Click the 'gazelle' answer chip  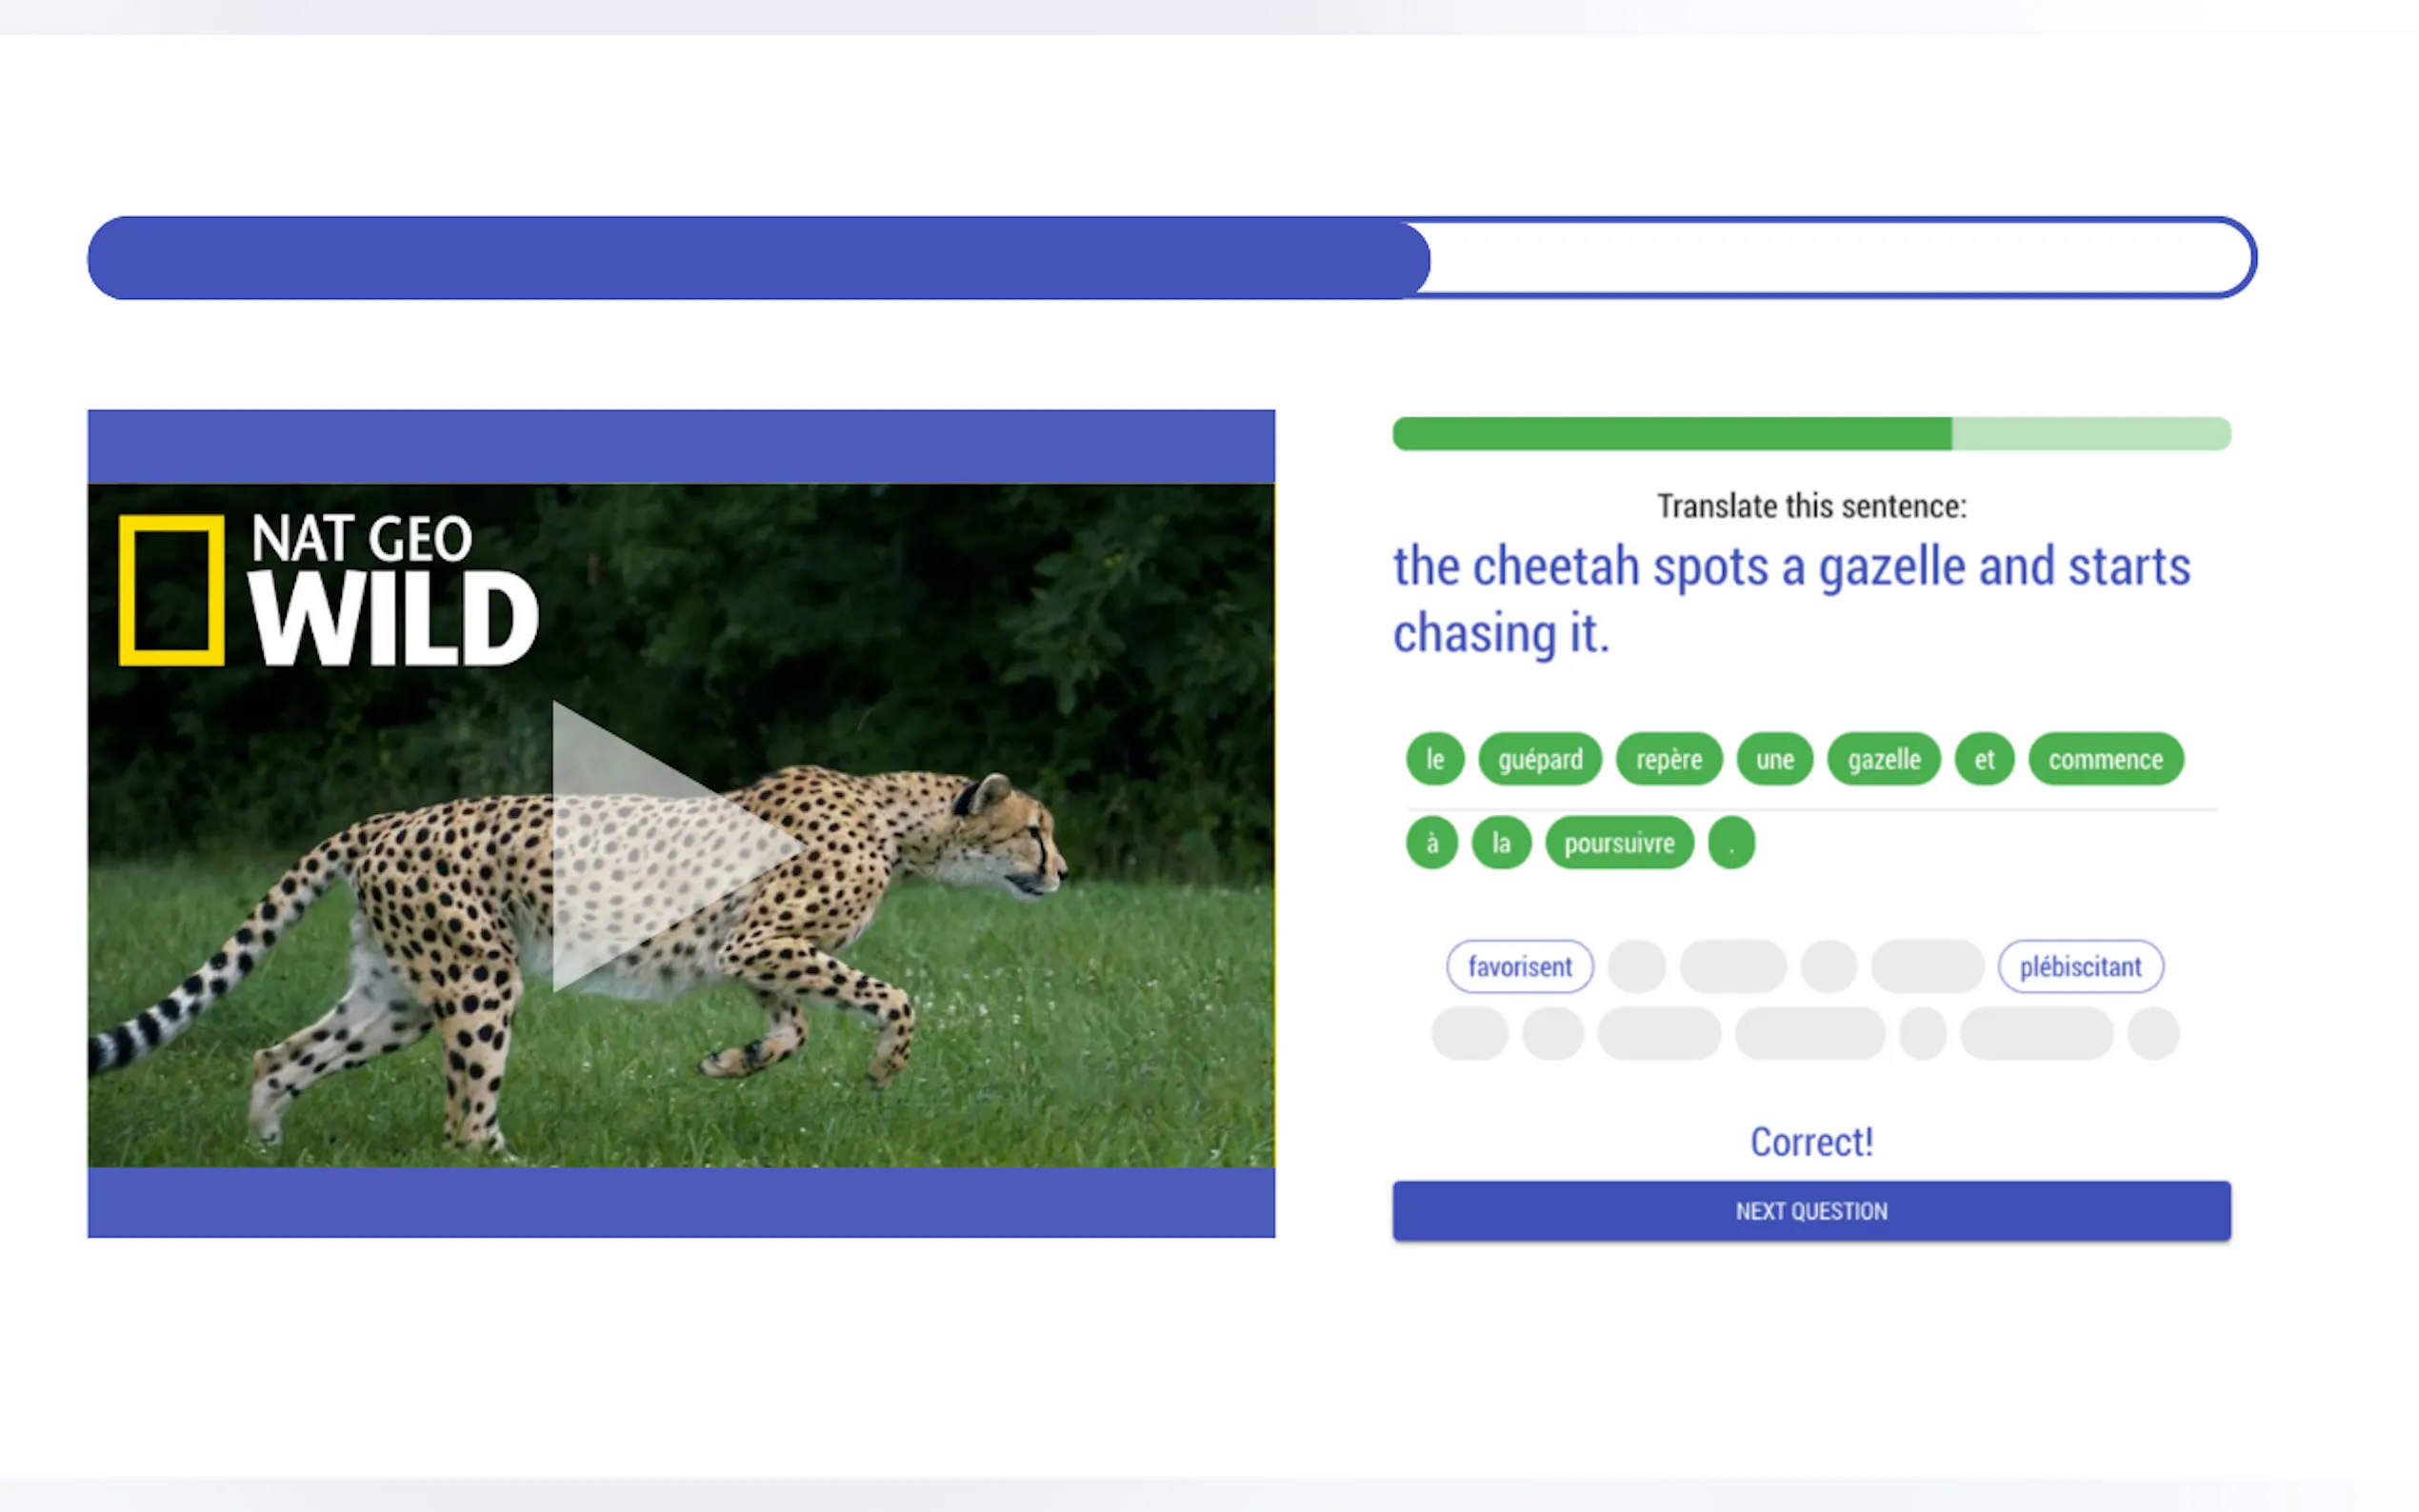point(1883,759)
